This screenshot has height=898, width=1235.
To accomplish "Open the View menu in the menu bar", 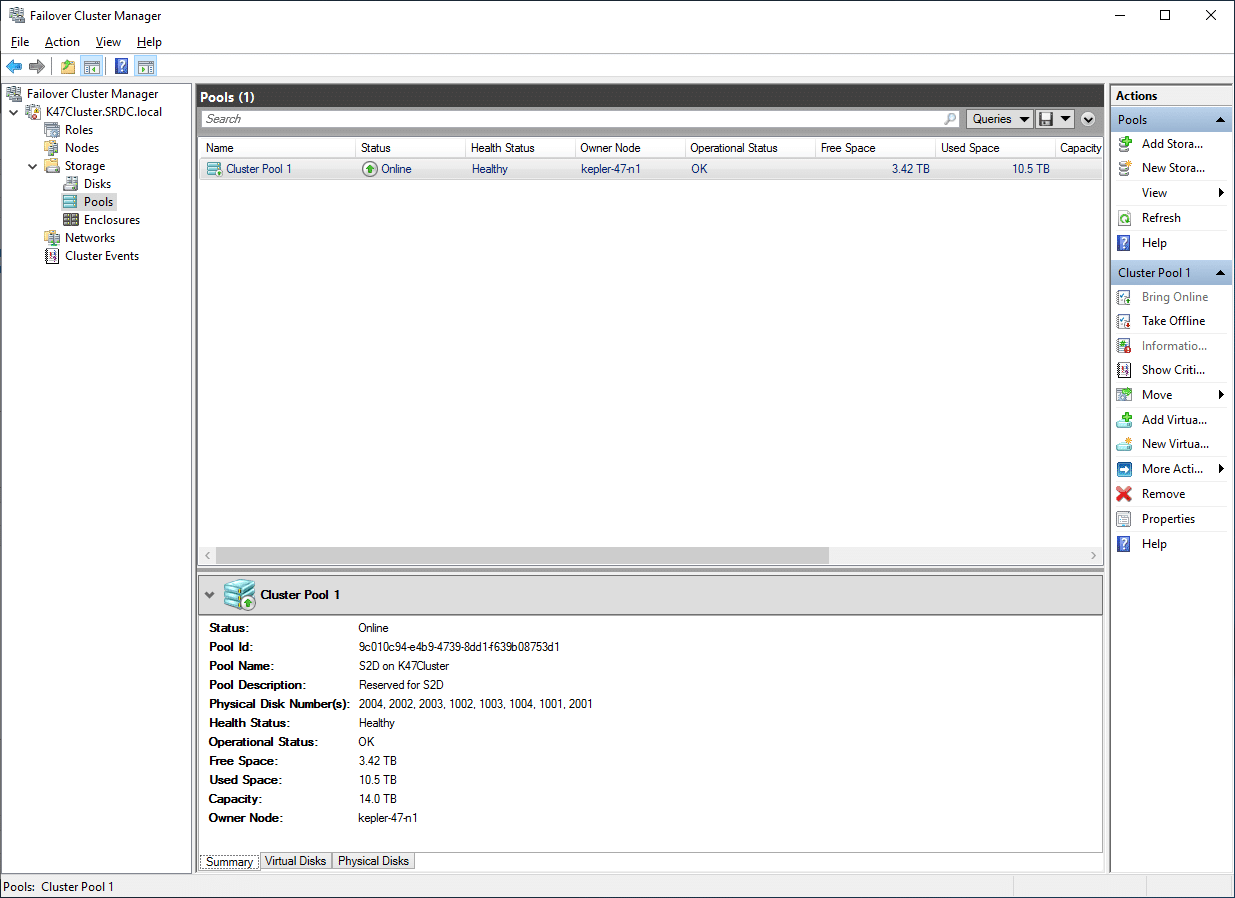I will 108,42.
